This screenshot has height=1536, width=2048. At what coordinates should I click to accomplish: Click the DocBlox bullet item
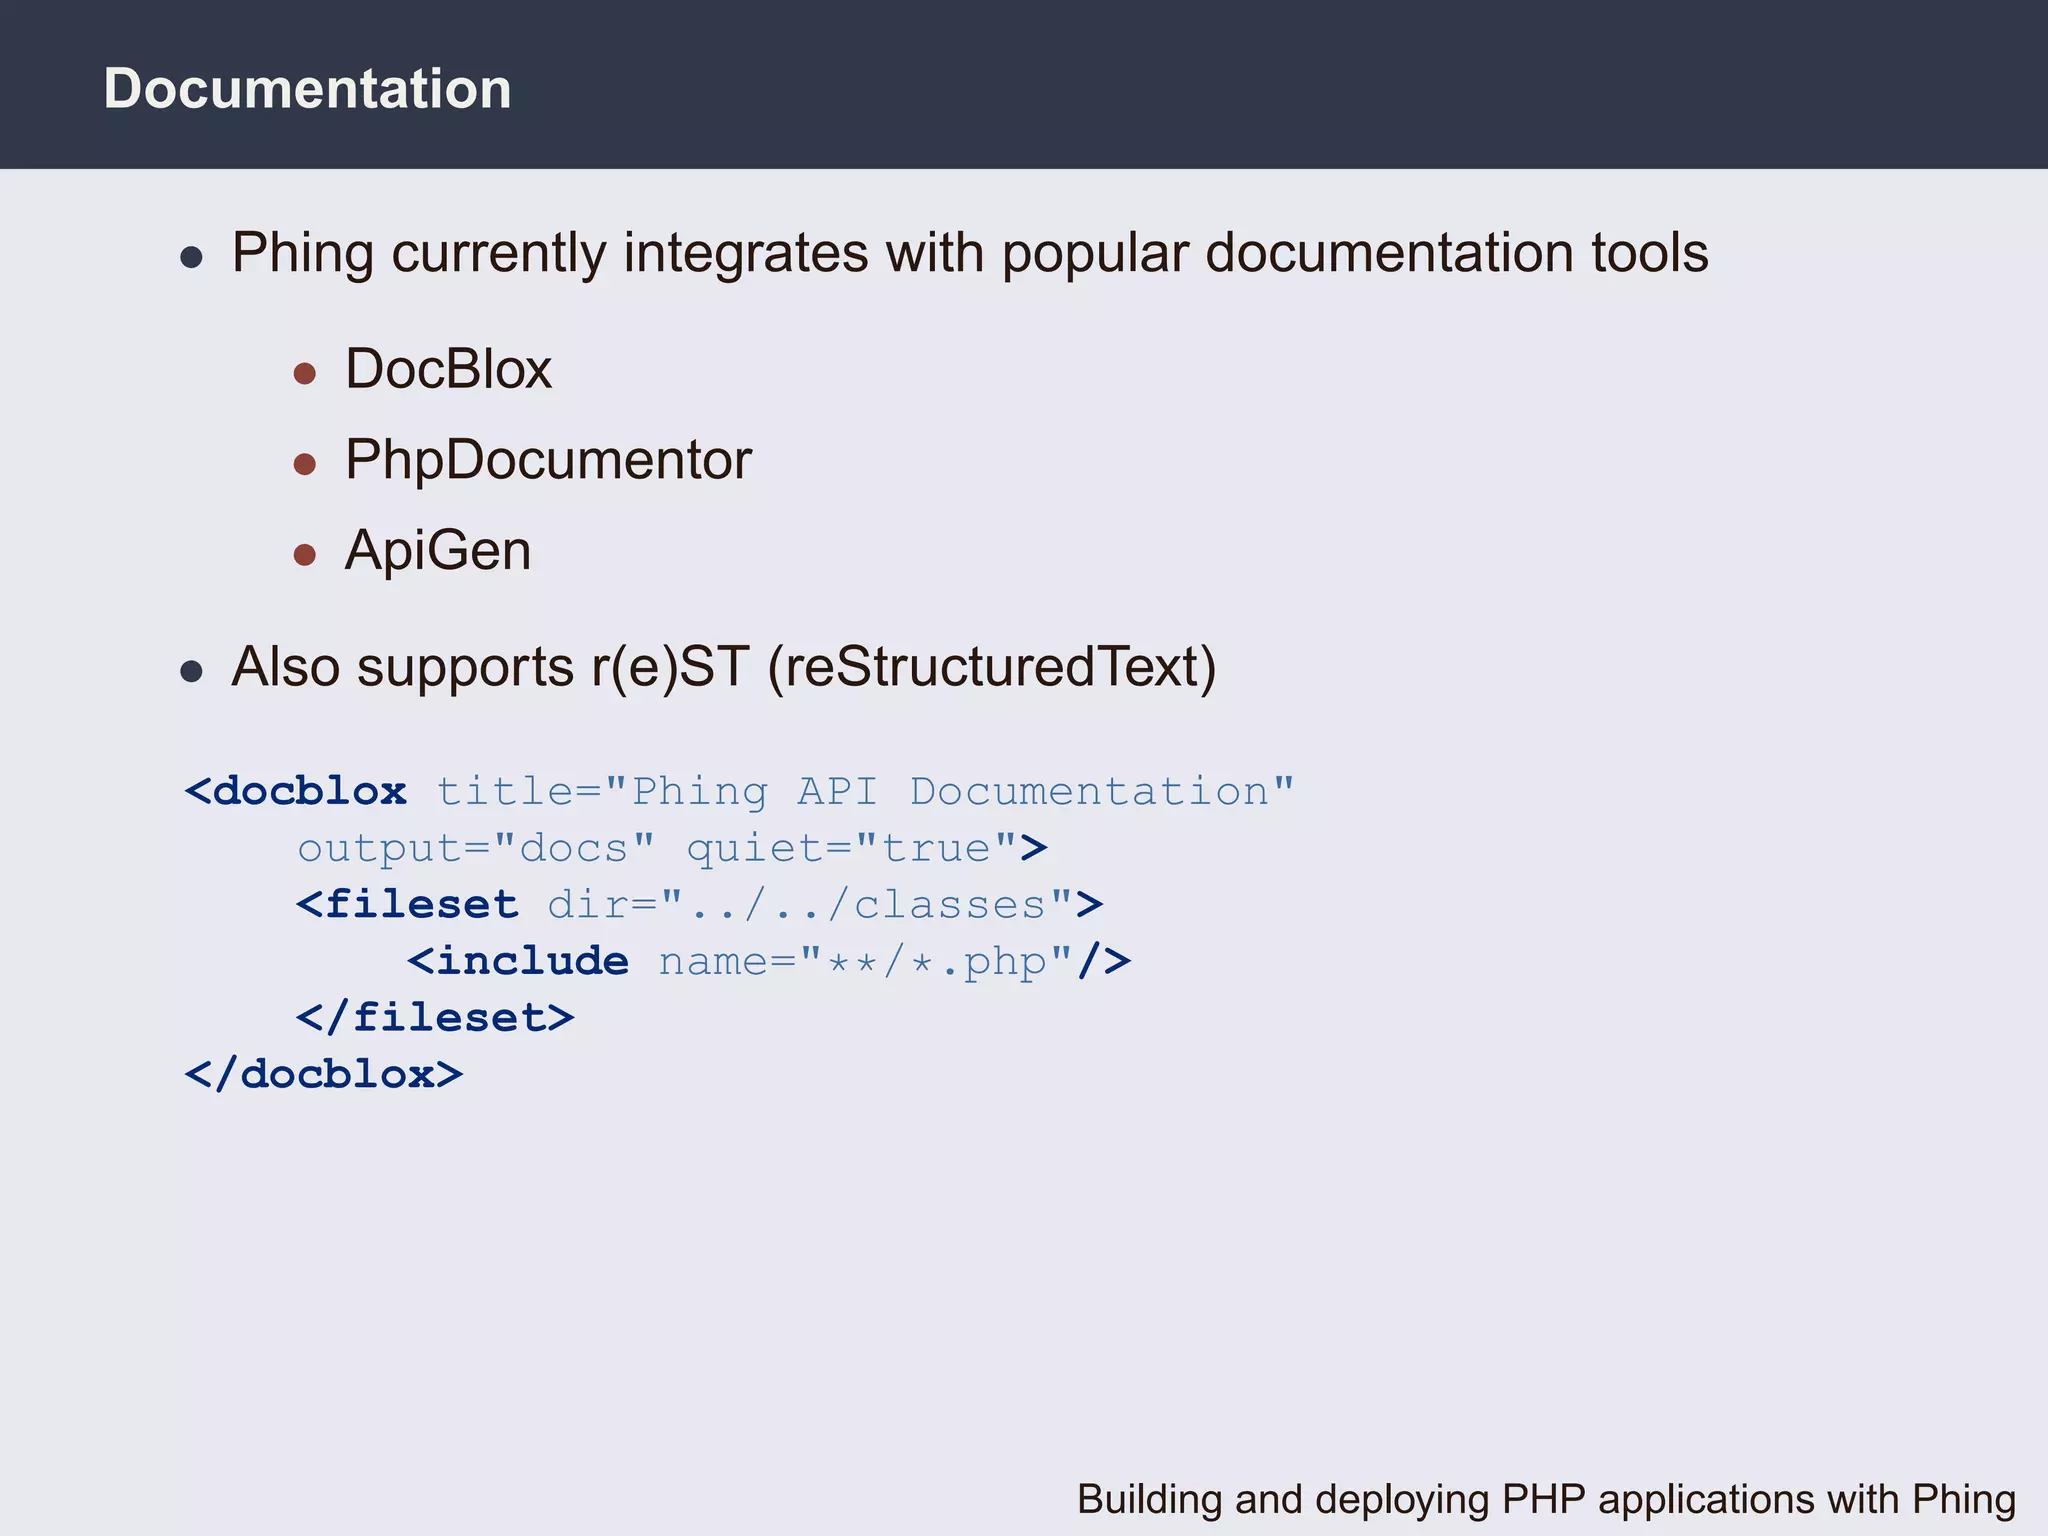tap(448, 369)
